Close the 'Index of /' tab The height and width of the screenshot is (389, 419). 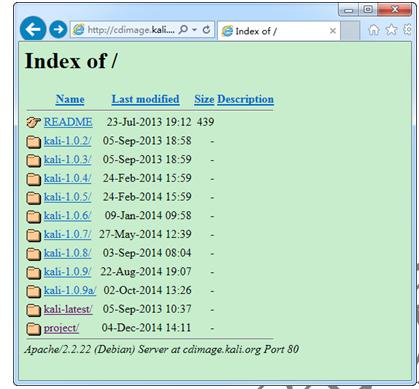pos(332,31)
